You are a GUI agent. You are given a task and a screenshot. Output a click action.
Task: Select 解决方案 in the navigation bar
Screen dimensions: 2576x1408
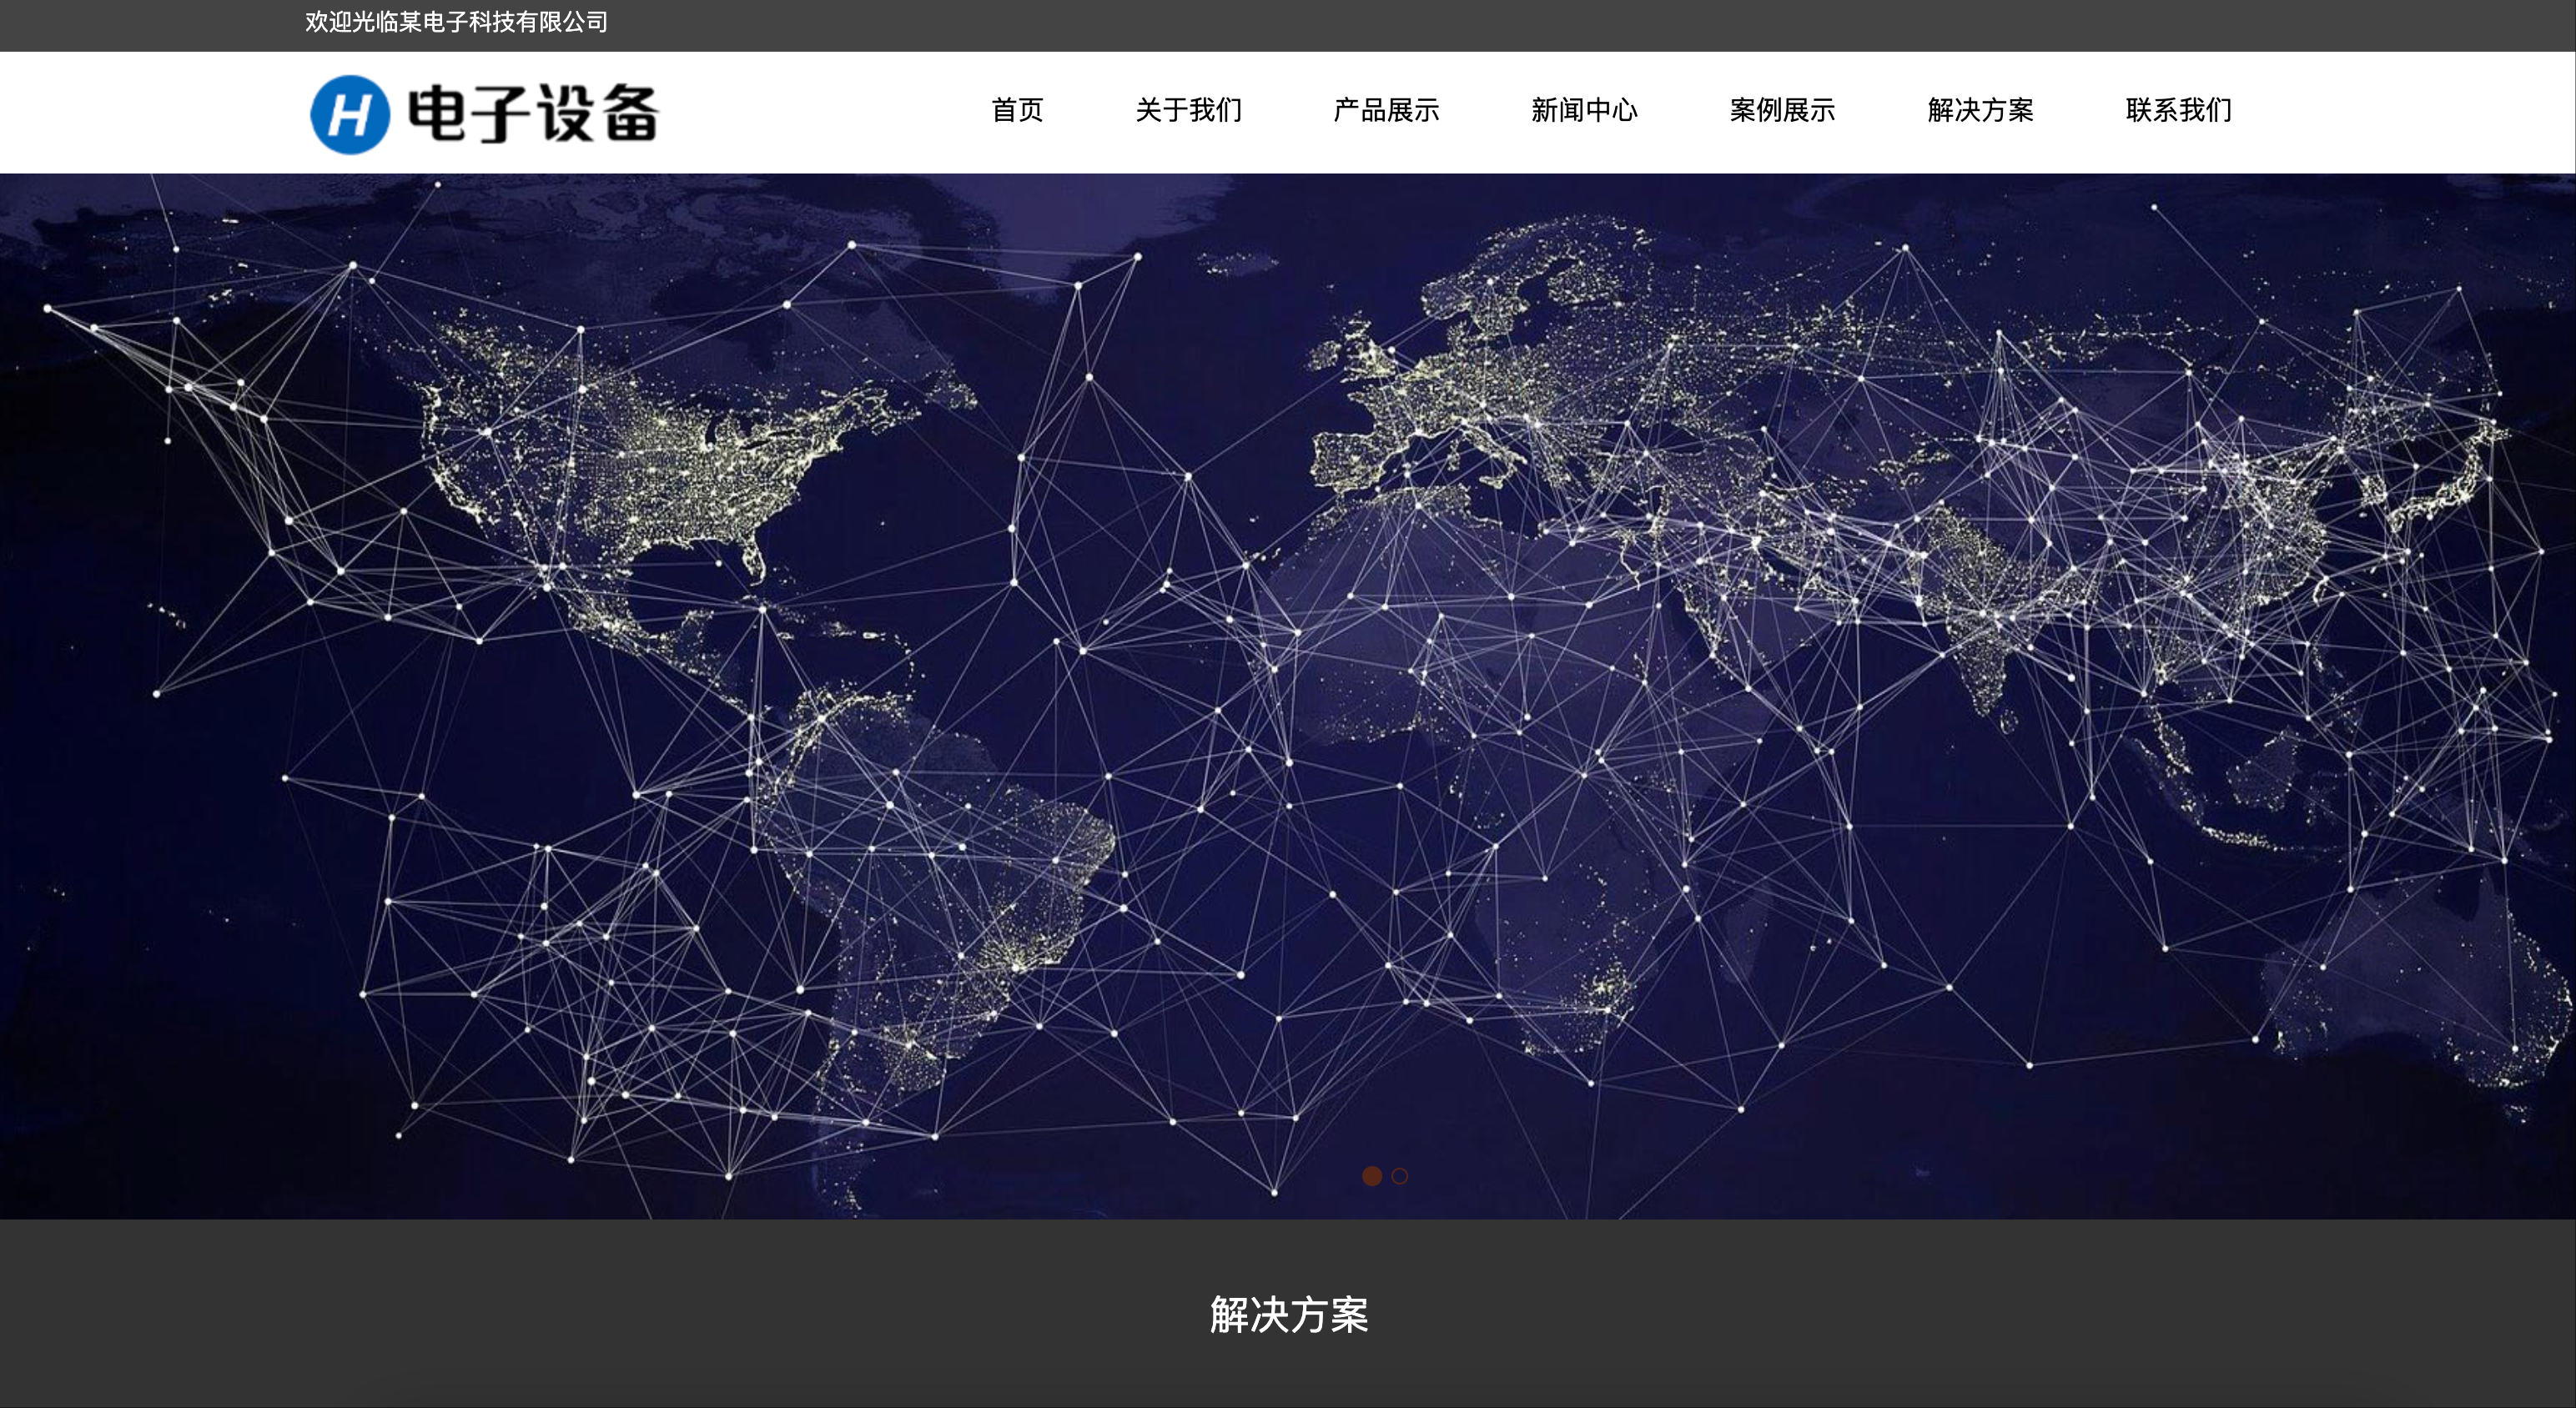coord(1980,110)
